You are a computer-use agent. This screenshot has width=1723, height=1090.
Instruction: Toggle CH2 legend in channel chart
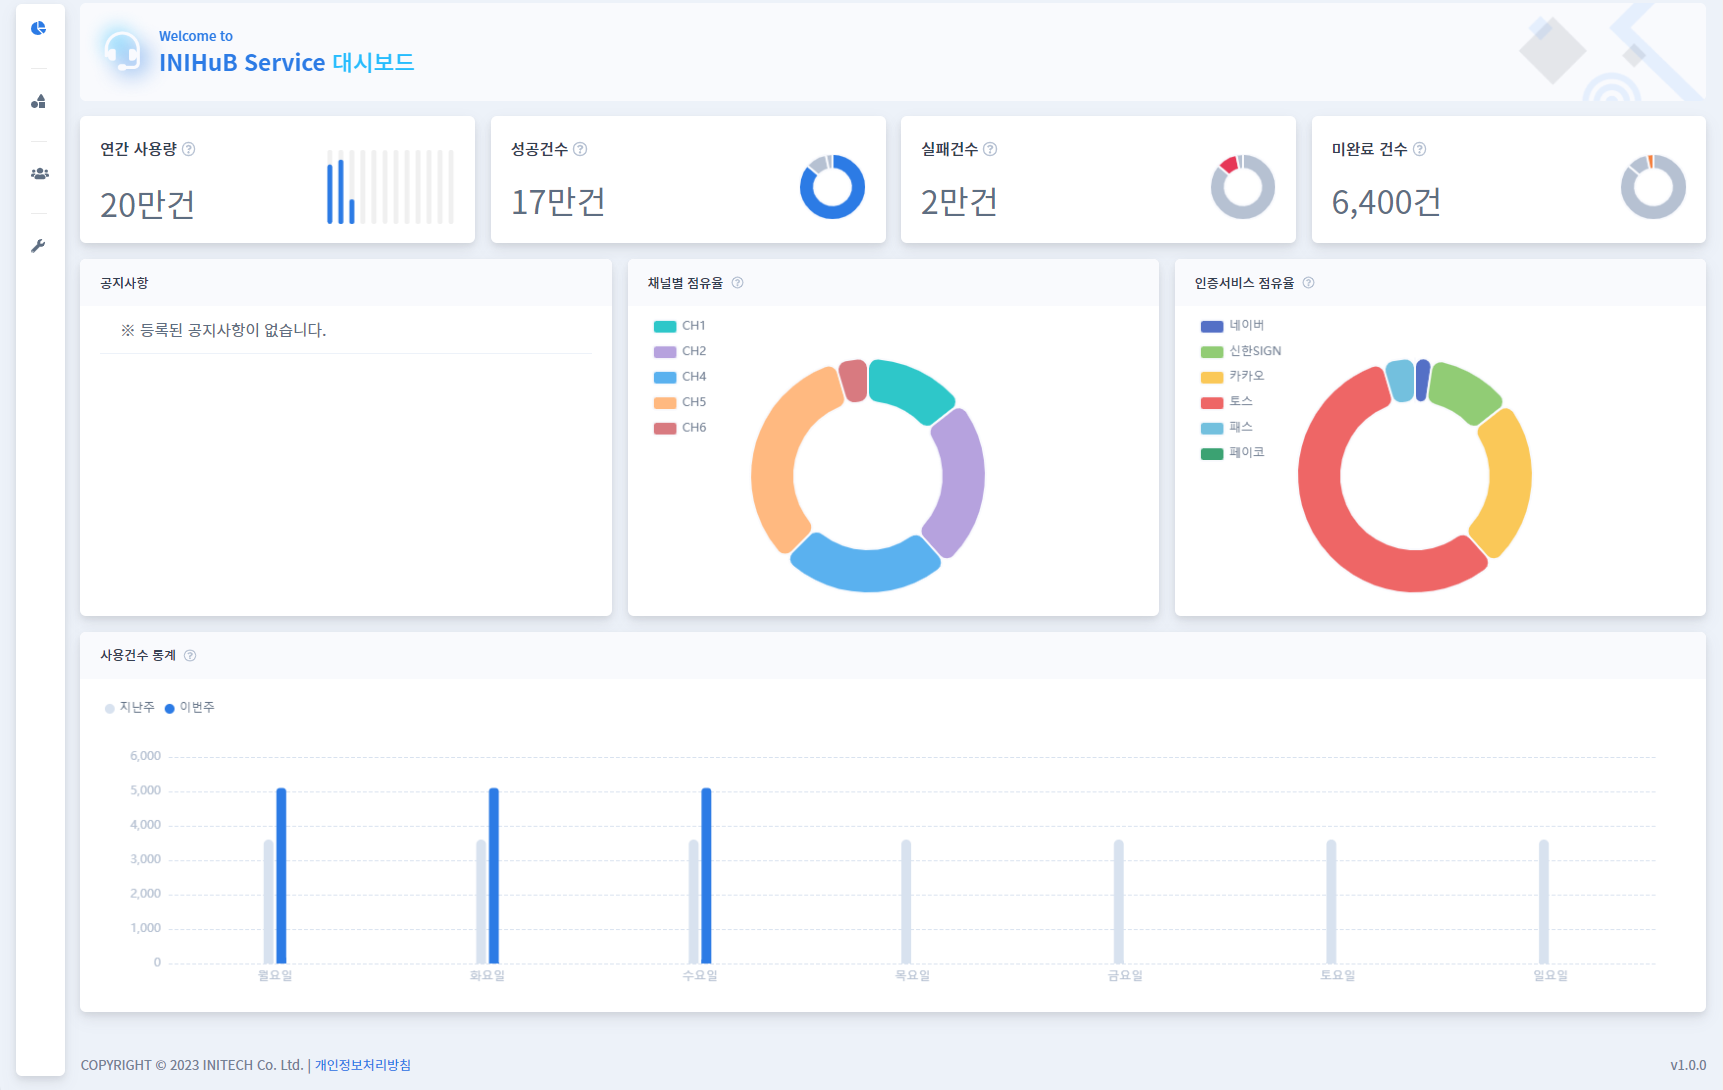(680, 351)
